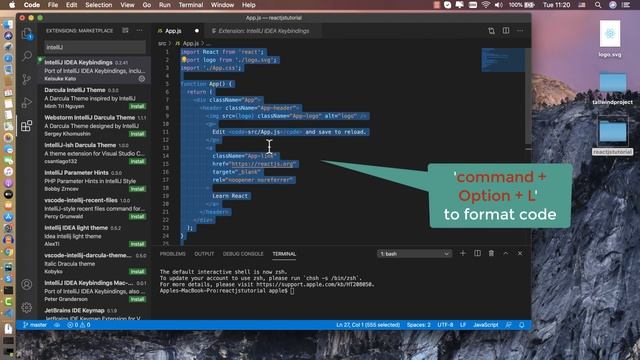Change Spaces: 2 indentation setting
Viewport: 640px width, 360px height.
tap(418, 325)
